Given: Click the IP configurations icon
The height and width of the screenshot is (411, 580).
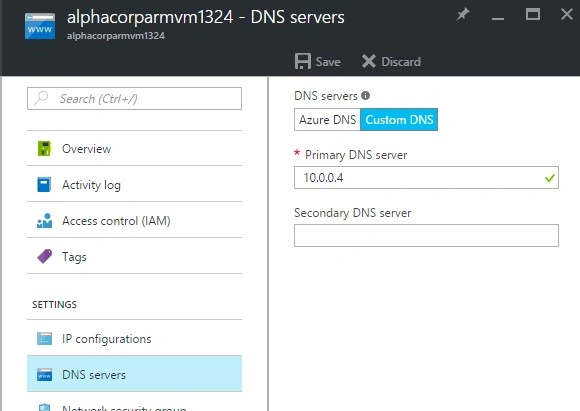Looking at the screenshot, I should click(44, 338).
